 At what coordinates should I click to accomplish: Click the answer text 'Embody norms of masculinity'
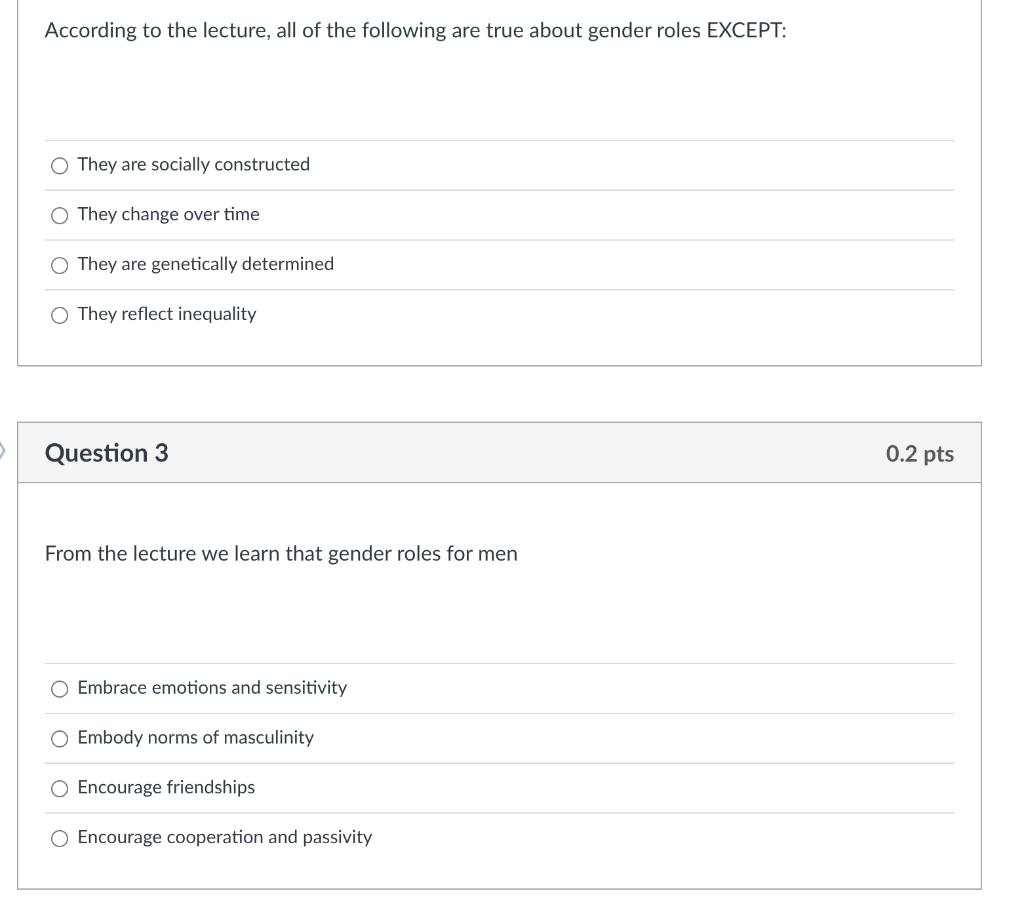195,737
